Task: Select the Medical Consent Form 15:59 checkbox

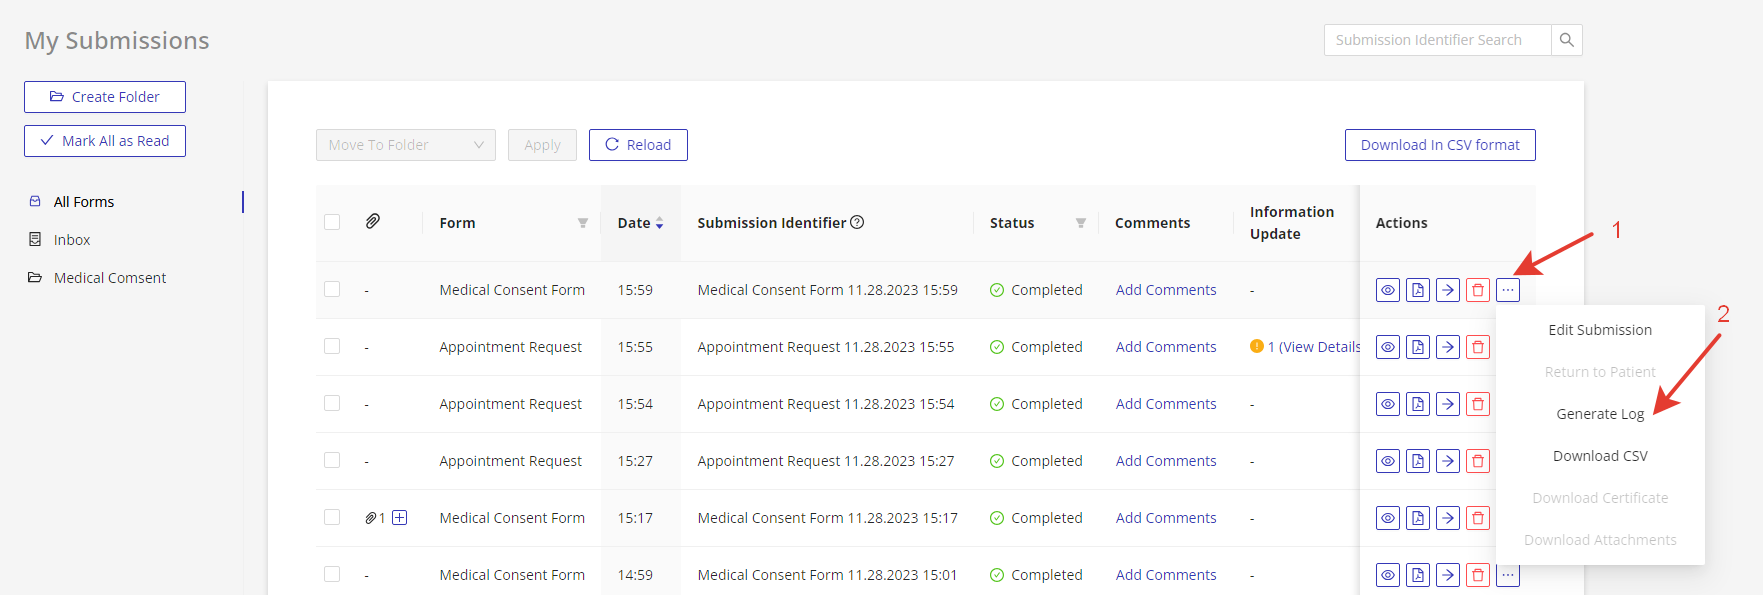Action: click(x=332, y=289)
